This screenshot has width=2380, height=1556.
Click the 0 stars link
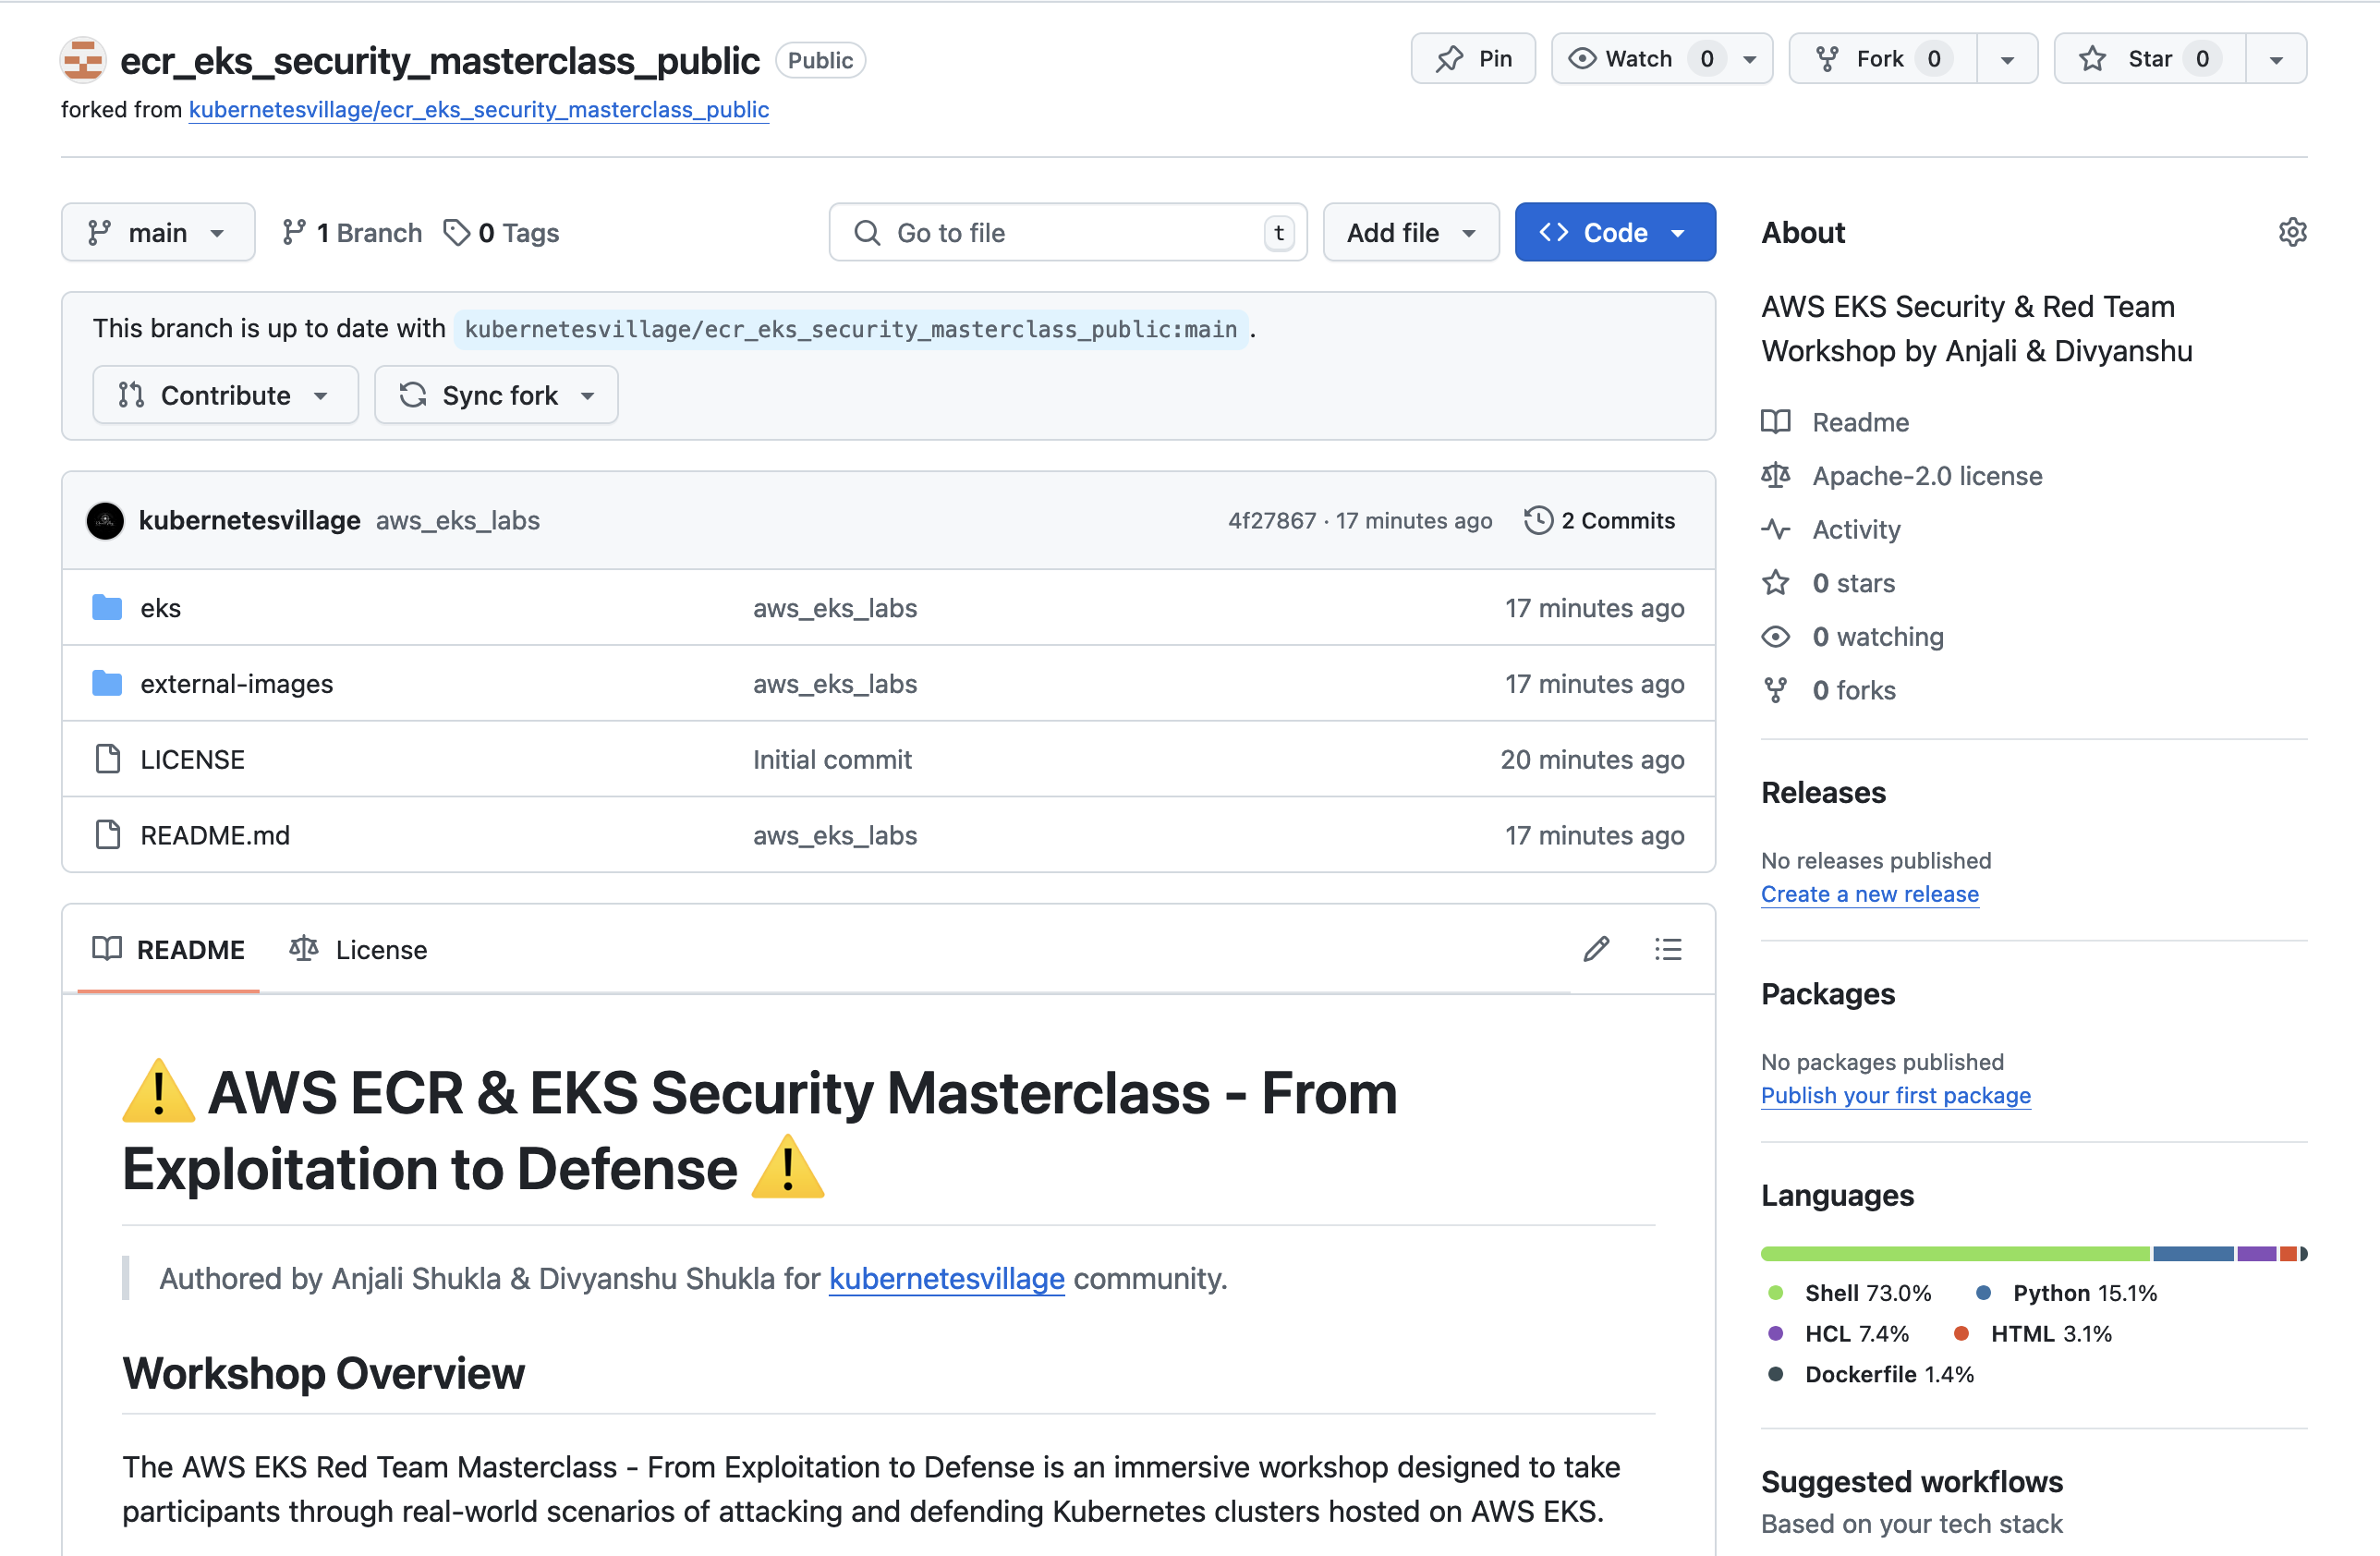pyautogui.click(x=1853, y=583)
